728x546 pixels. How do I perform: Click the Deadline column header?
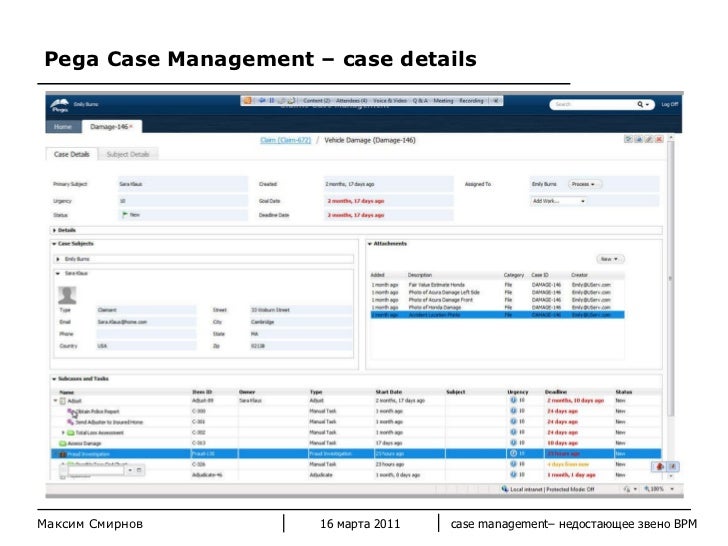(x=556, y=392)
